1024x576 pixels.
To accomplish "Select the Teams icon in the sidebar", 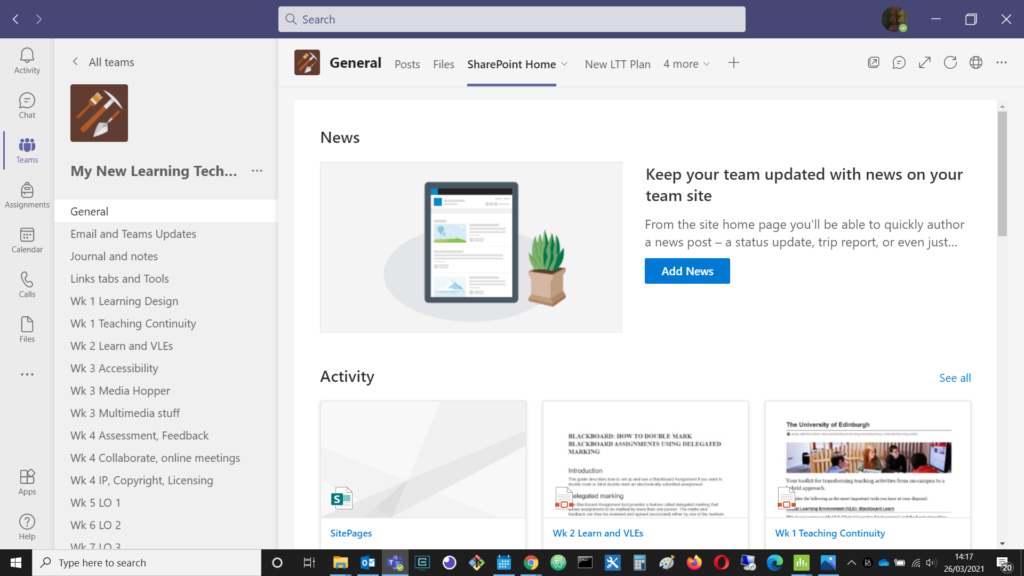I will pos(27,150).
